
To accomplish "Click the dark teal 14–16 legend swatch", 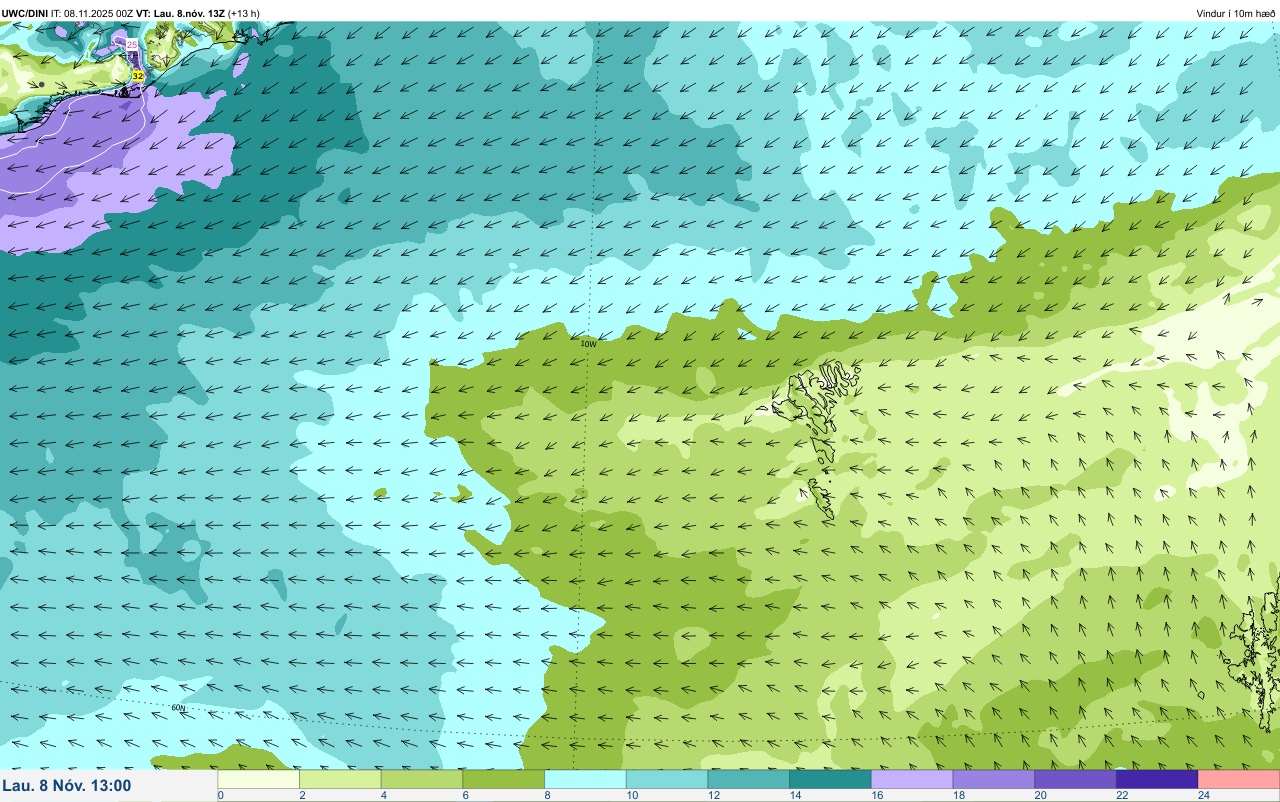I will click(831, 779).
